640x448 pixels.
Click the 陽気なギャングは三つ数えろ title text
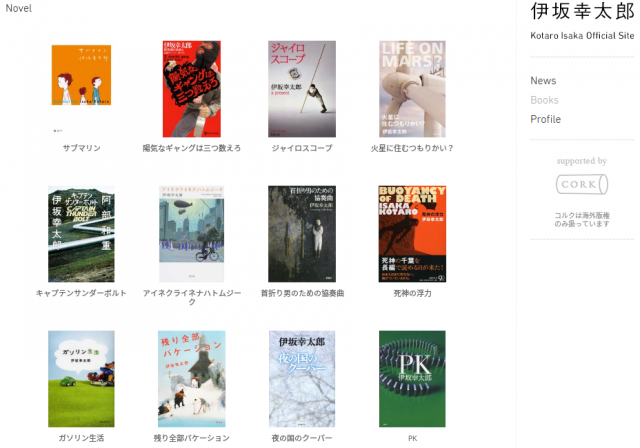point(191,148)
